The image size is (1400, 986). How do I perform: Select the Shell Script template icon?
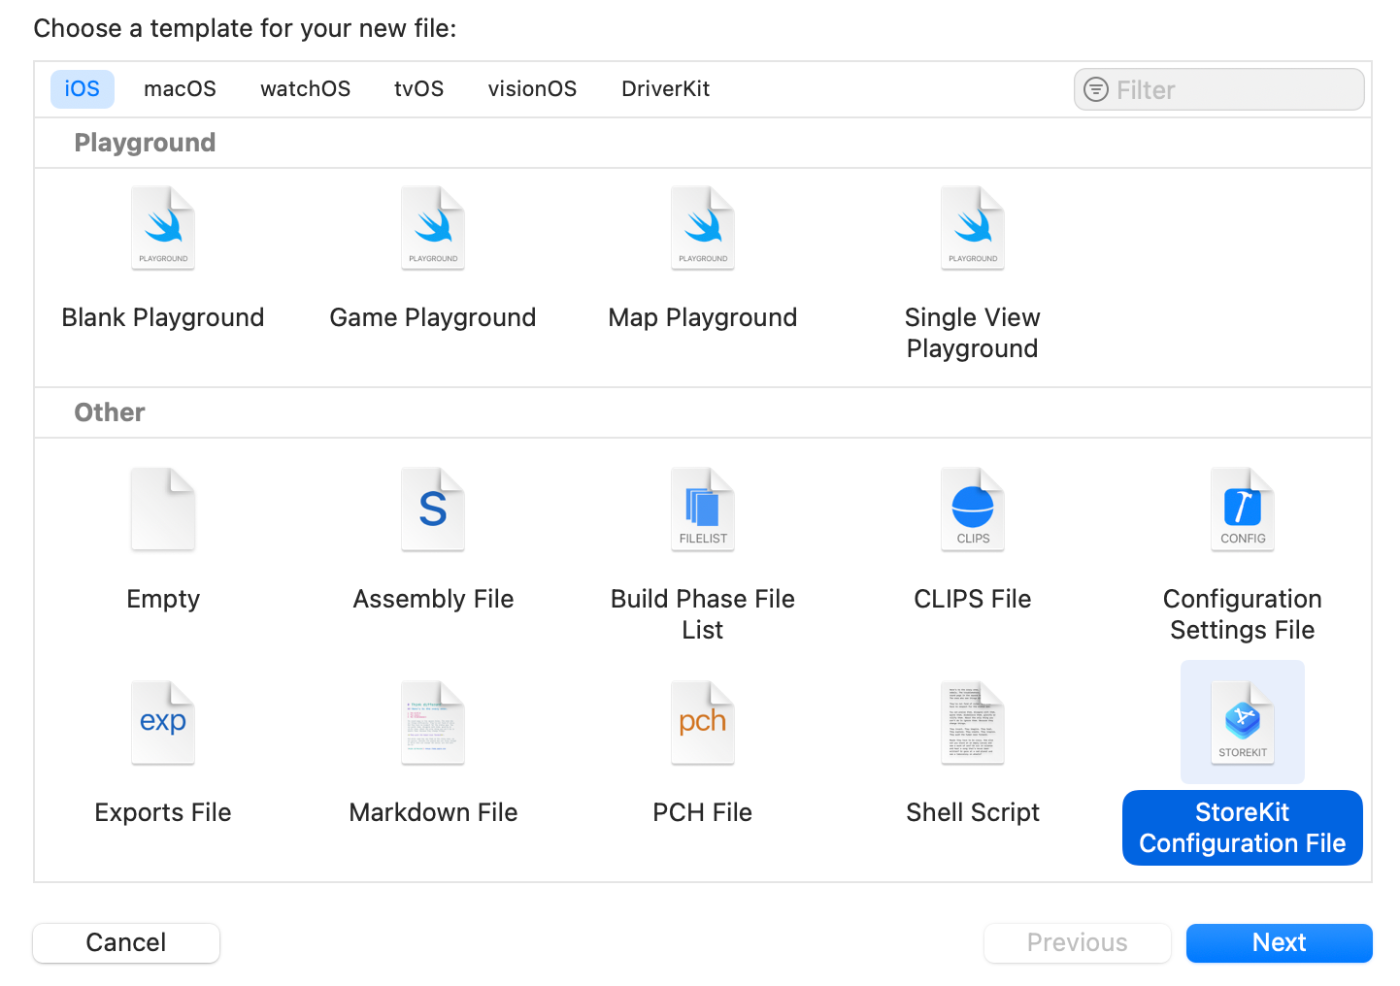click(973, 723)
